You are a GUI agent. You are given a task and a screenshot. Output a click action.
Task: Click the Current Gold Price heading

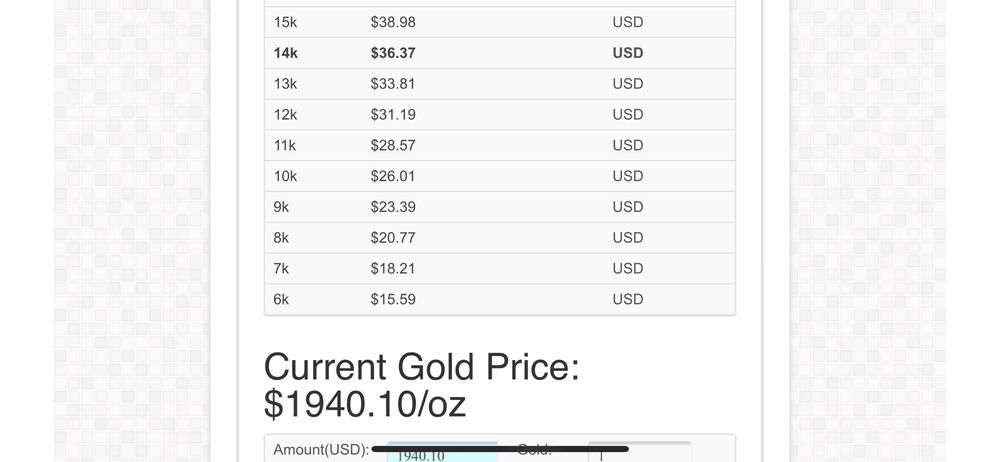[421, 385]
